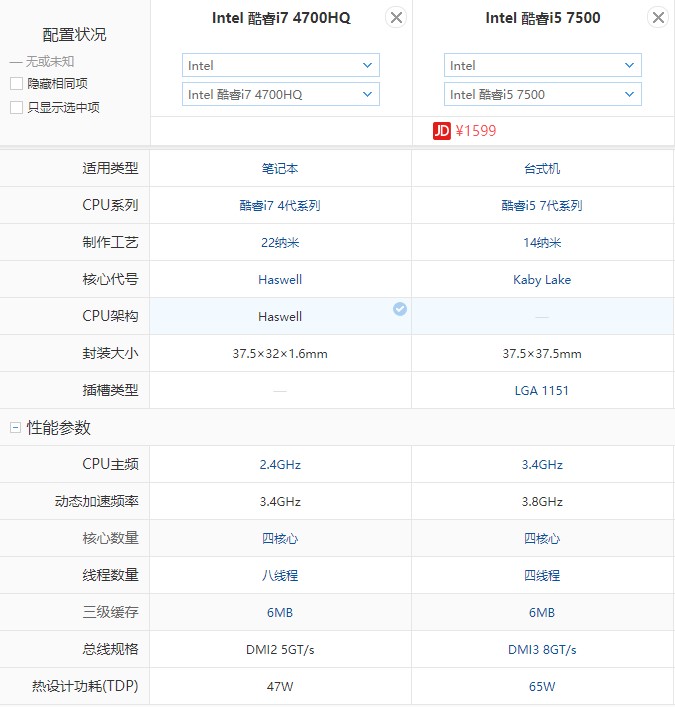Enable 隐藏相同项 checkbox
Screen dimensions: 675x707
tap(16, 83)
